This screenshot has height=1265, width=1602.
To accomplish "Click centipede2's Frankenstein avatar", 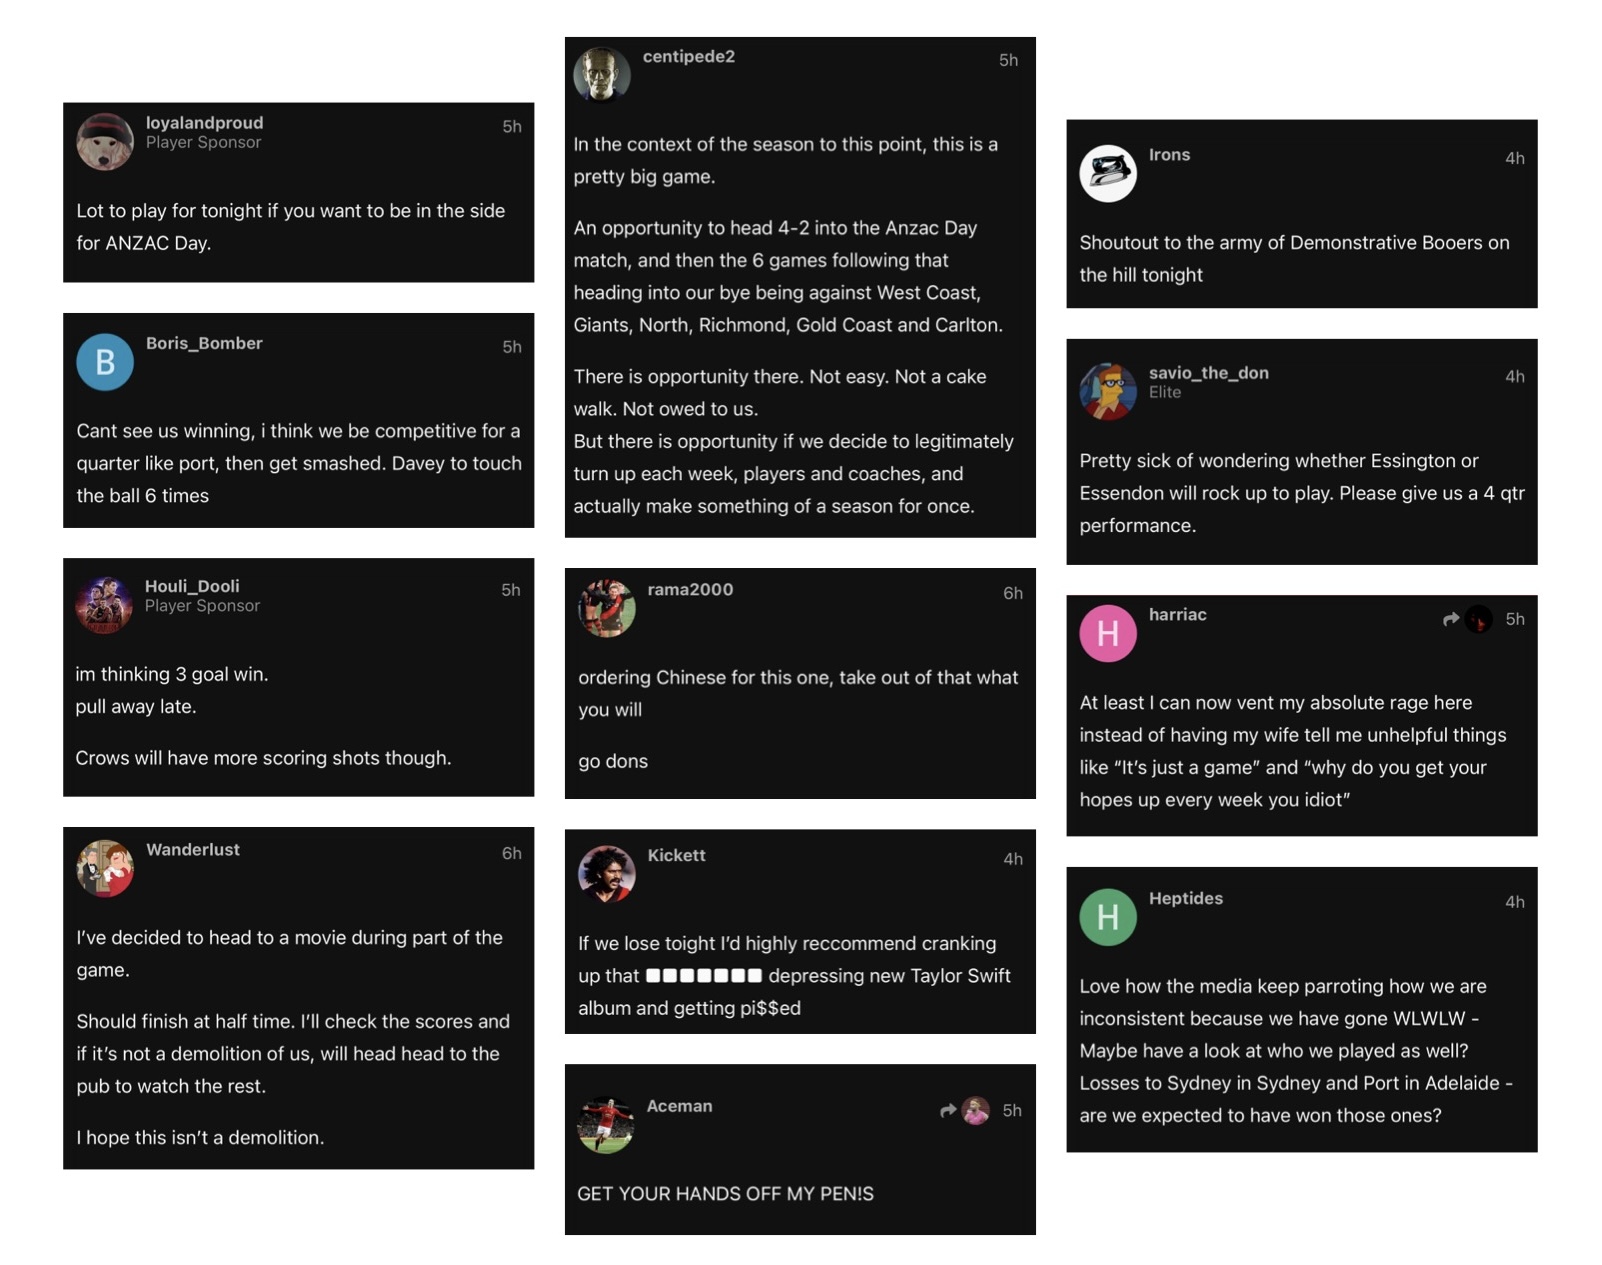I will 602,75.
